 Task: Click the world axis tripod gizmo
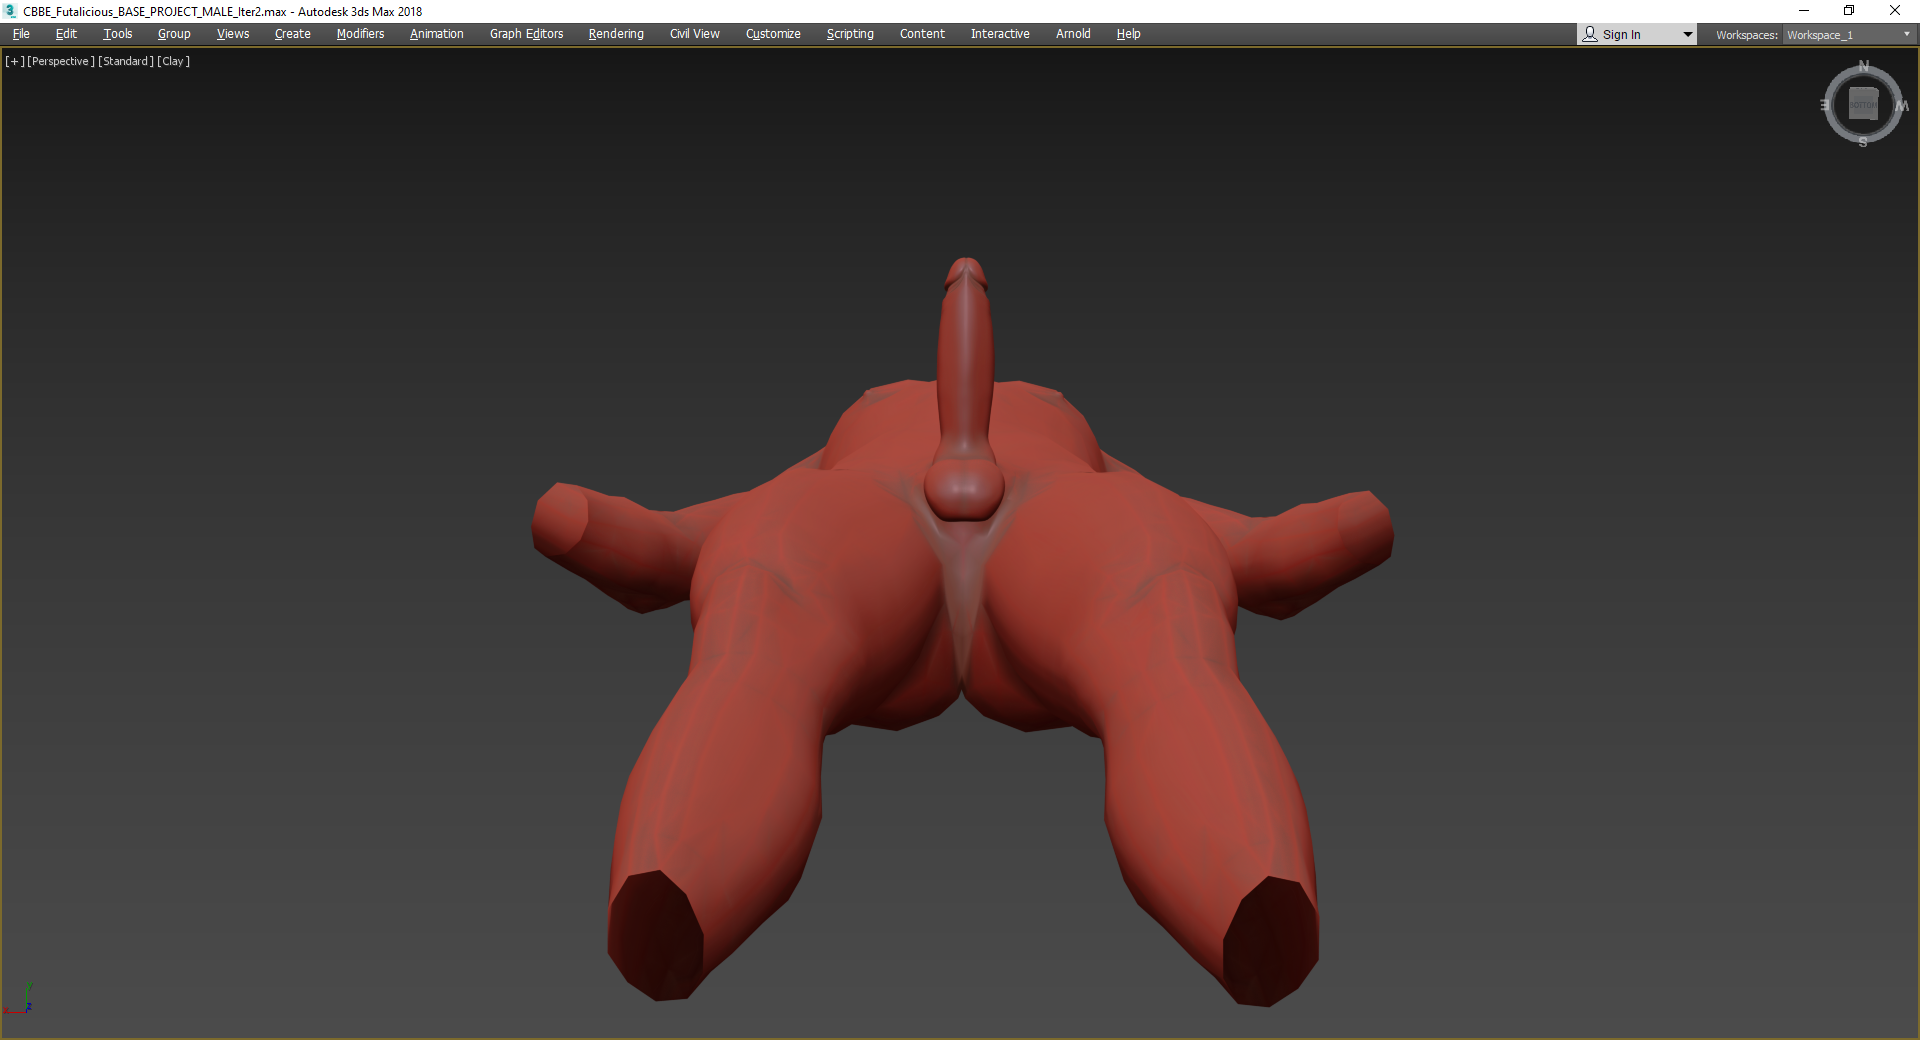click(18, 999)
